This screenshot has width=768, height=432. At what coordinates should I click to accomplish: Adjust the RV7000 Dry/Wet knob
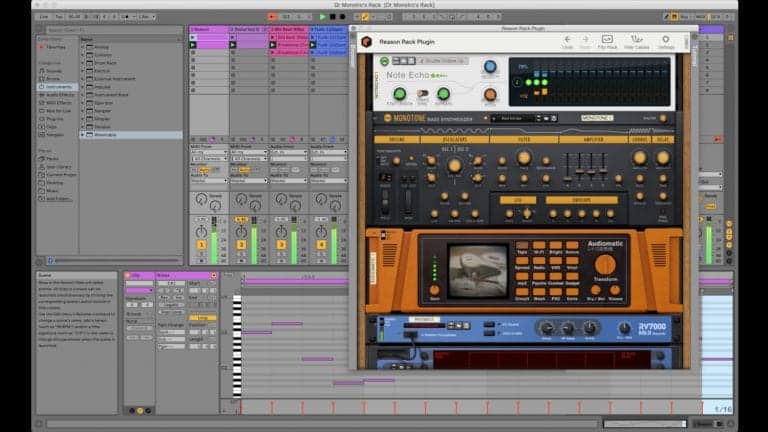pyautogui.click(x=624, y=328)
